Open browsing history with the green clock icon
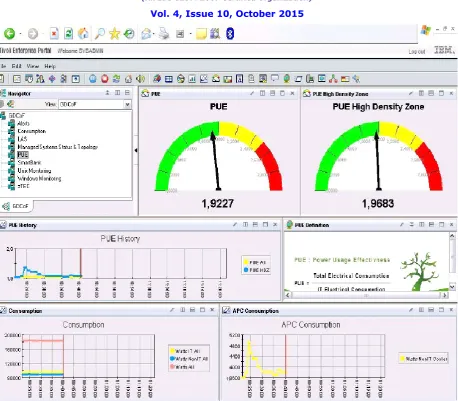Viewport: 458px width, 401px height. point(129,33)
